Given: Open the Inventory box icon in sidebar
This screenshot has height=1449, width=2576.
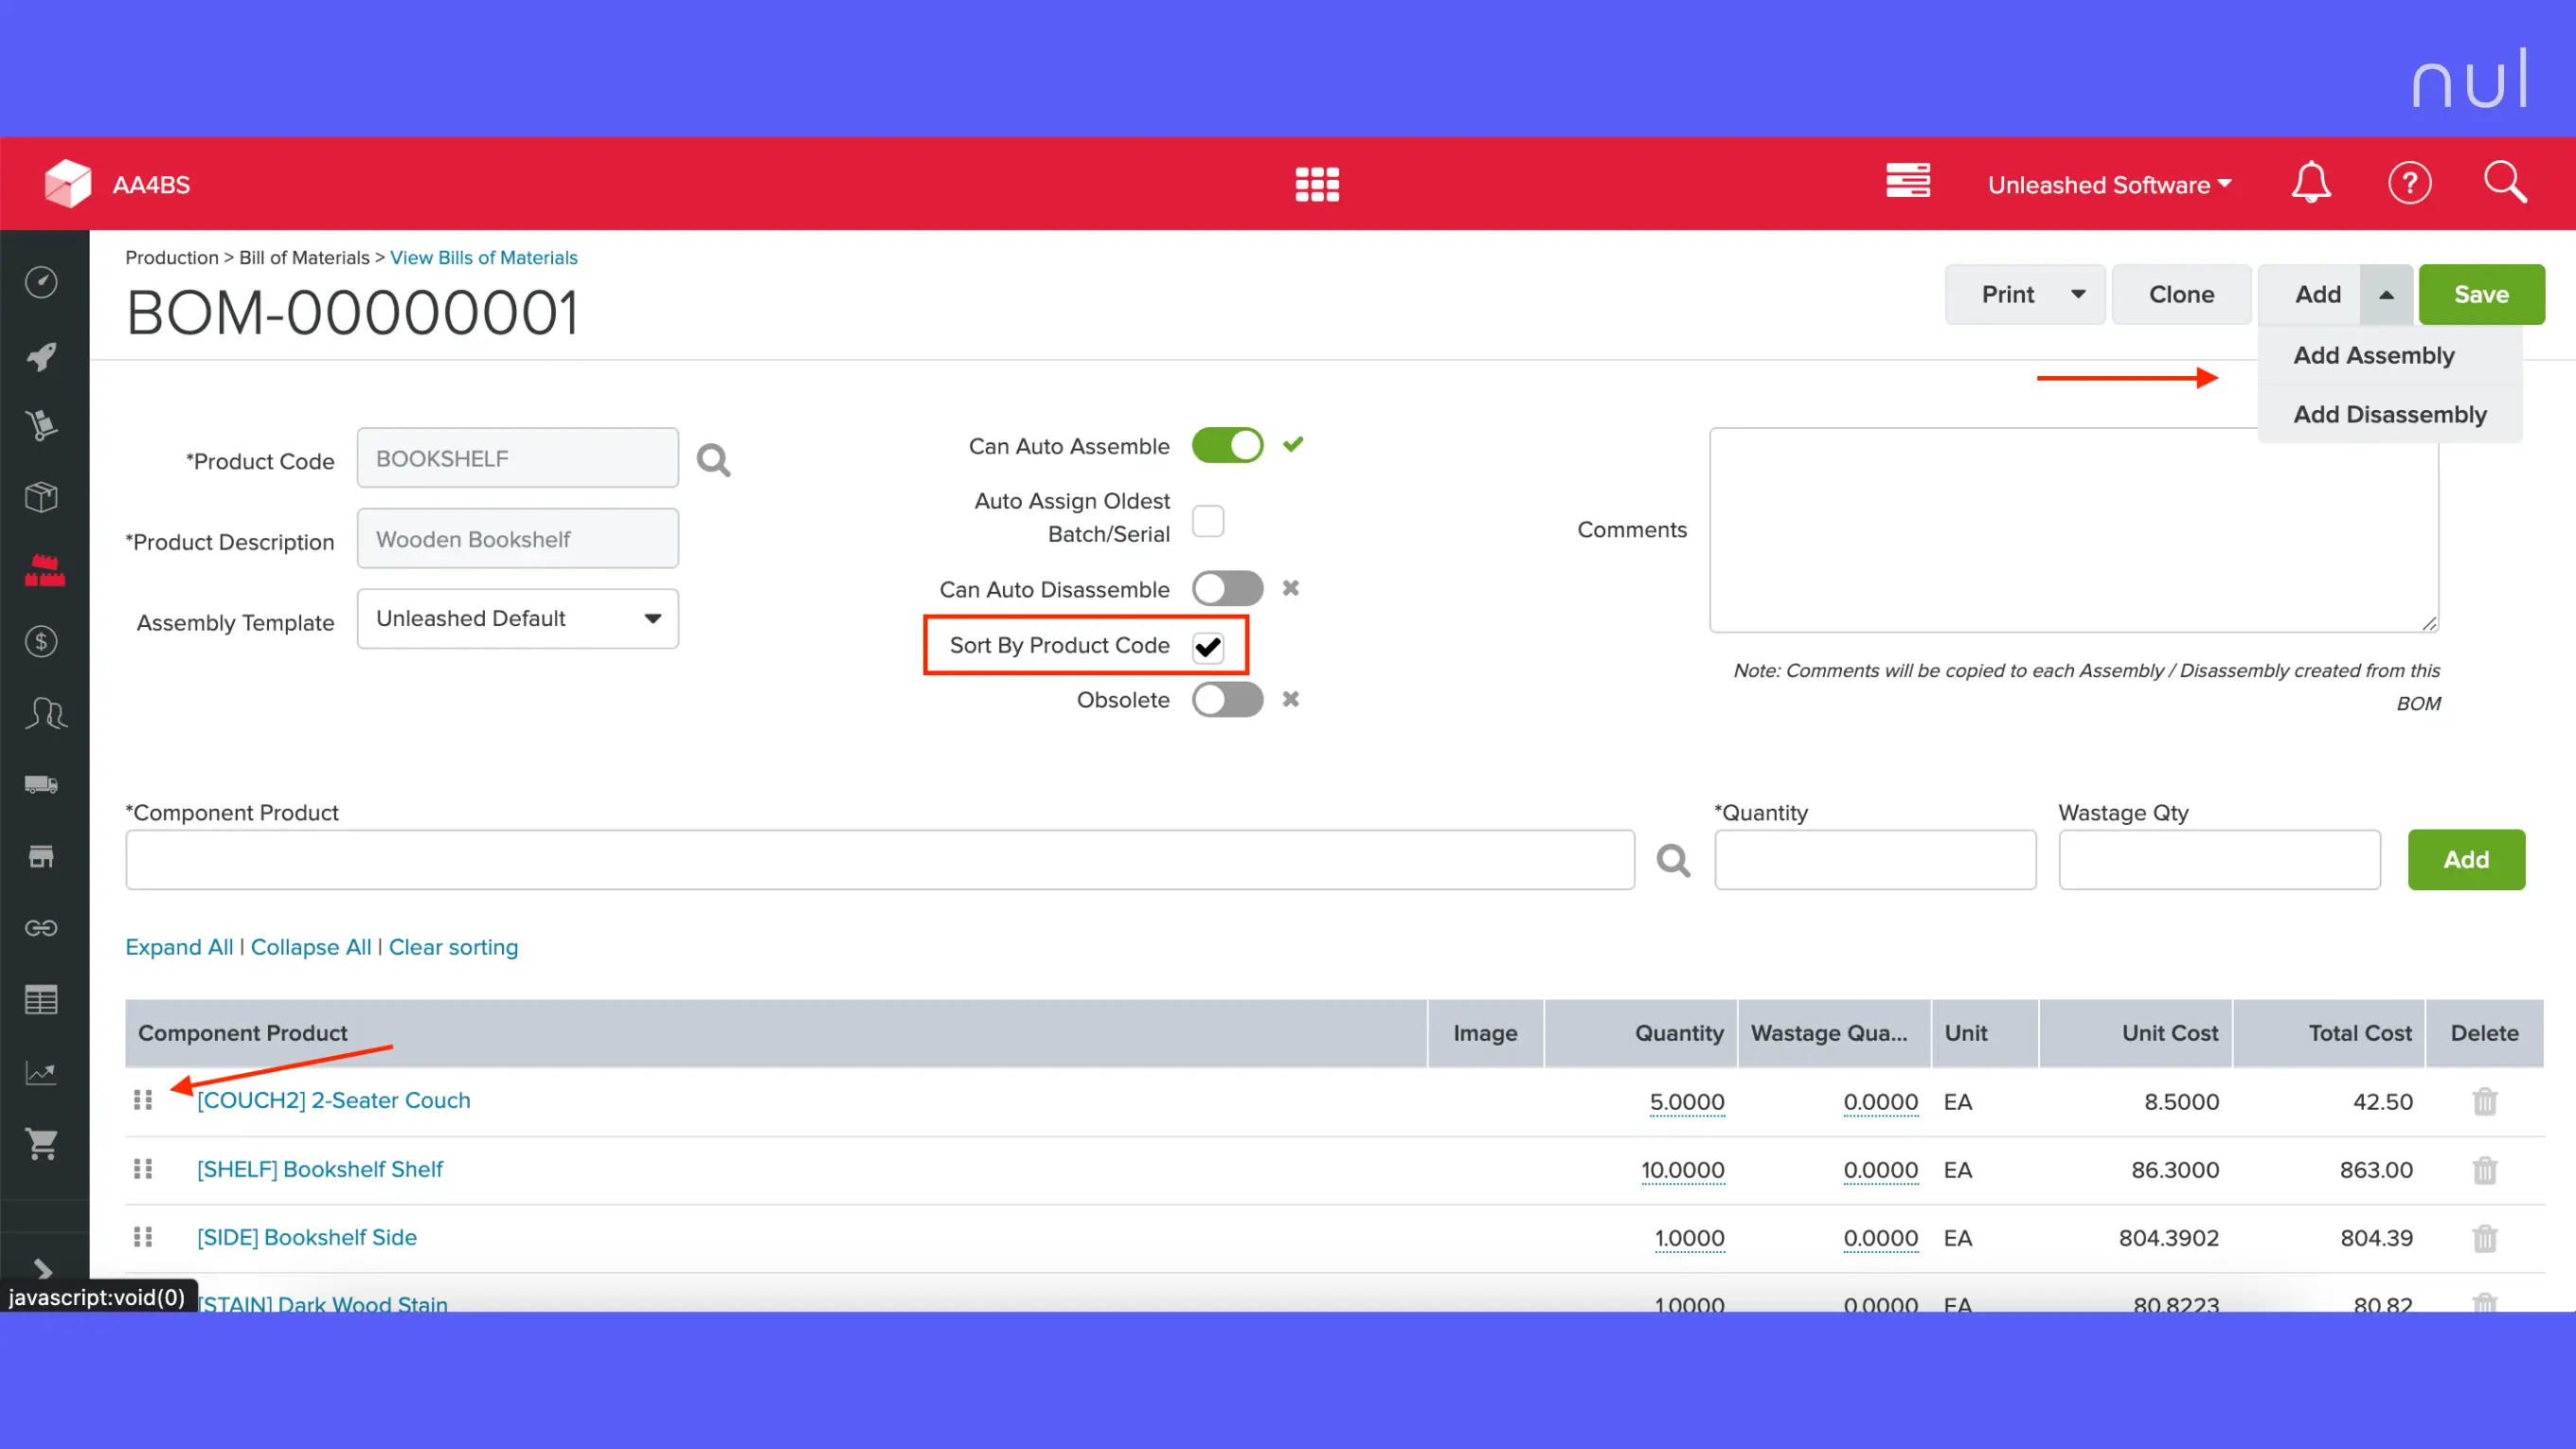Looking at the screenshot, I should (x=41, y=497).
